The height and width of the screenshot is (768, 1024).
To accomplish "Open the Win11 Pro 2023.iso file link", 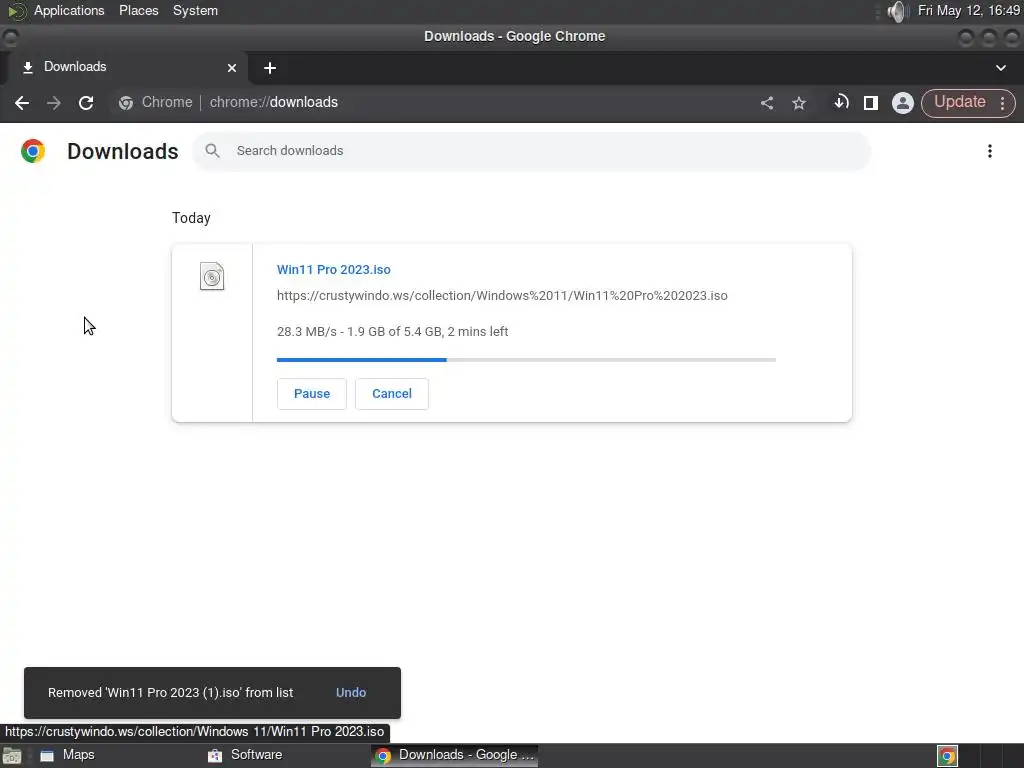I will tap(334, 270).
